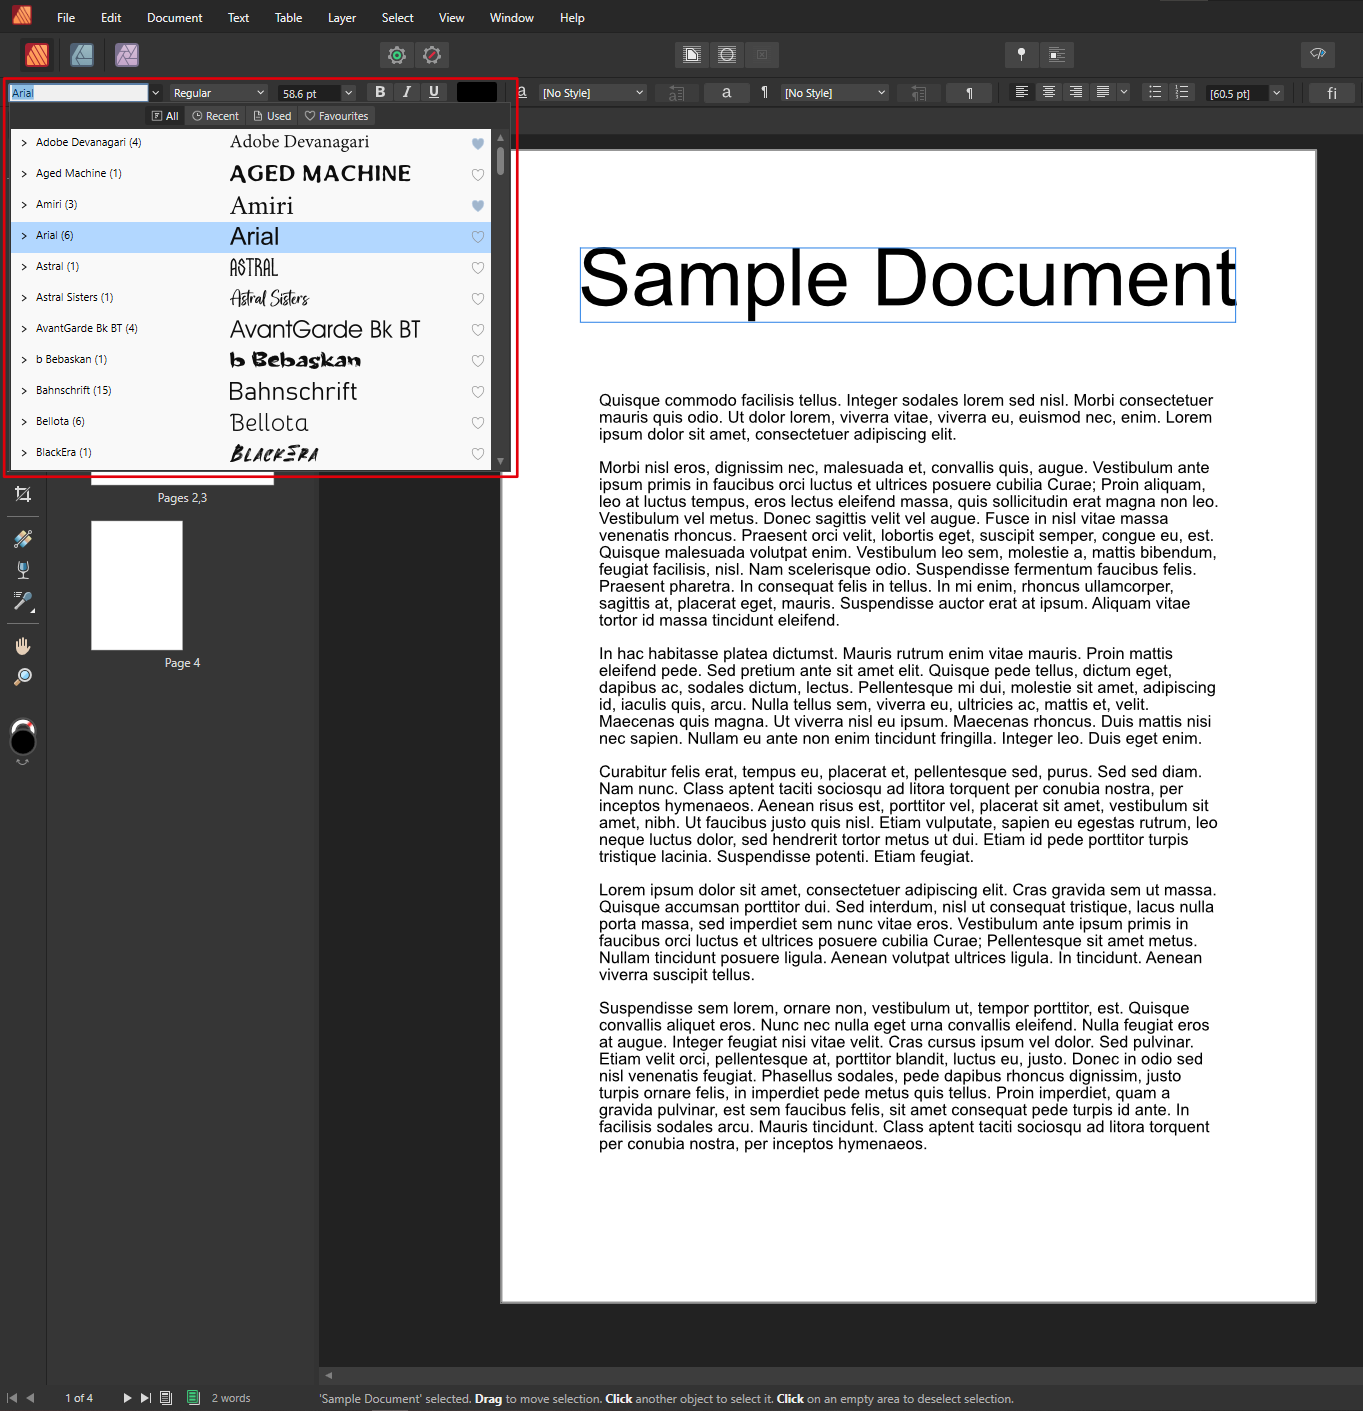Switch to the Favourites font tab

[x=337, y=116]
